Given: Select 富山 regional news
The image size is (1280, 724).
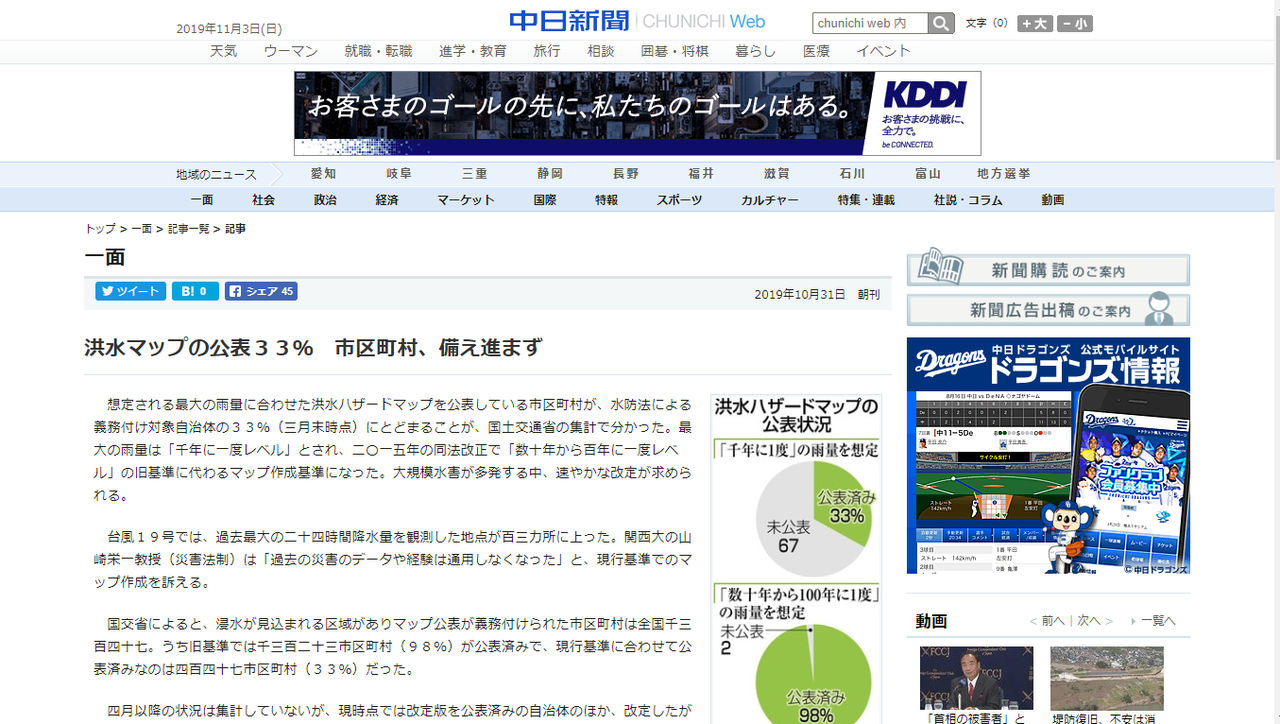Looking at the screenshot, I should (x=928, y=174).
